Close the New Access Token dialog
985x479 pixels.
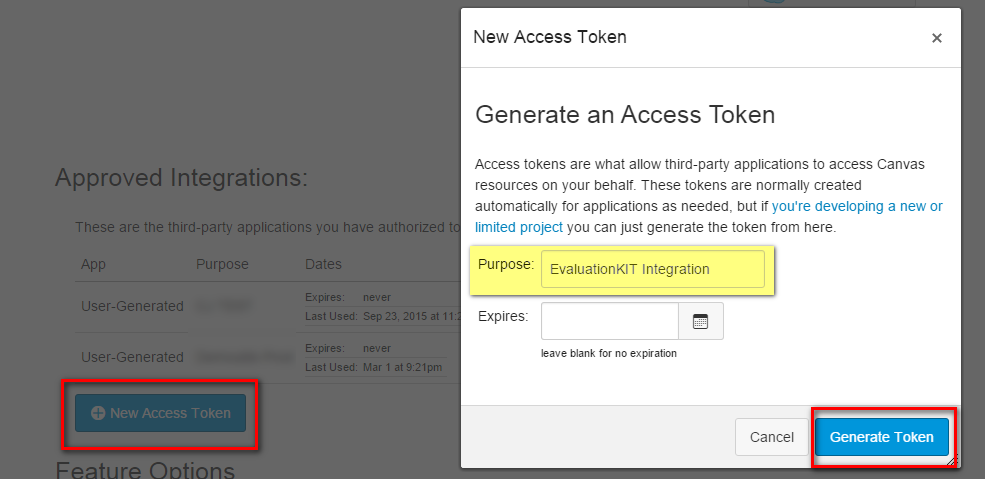(x=937, y=38)
